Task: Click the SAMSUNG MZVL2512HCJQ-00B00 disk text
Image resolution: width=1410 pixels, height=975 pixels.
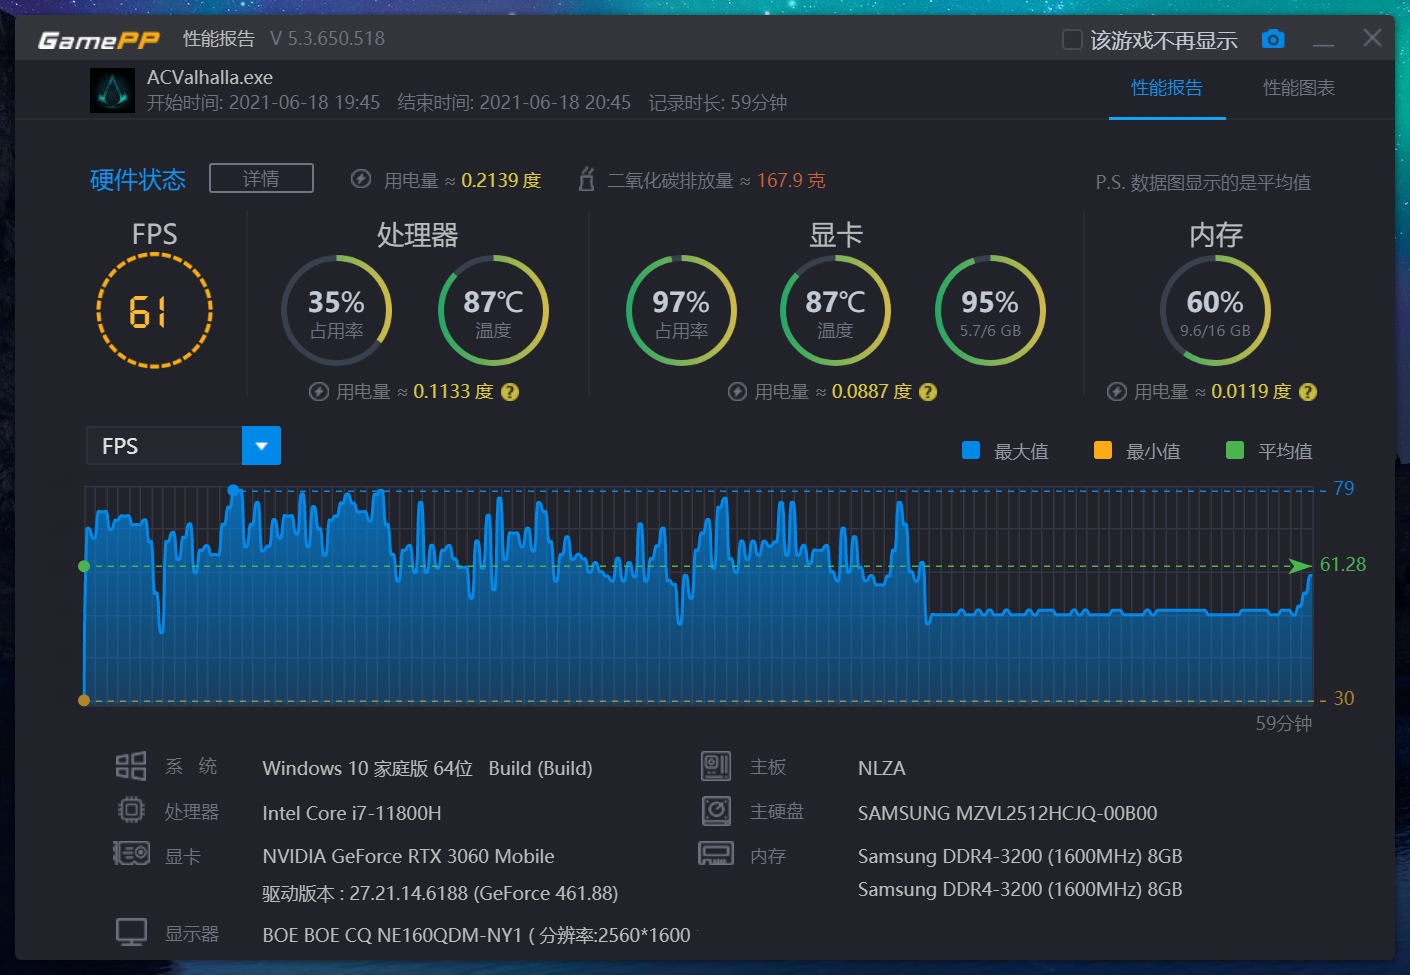Action: coord(1008,813)
